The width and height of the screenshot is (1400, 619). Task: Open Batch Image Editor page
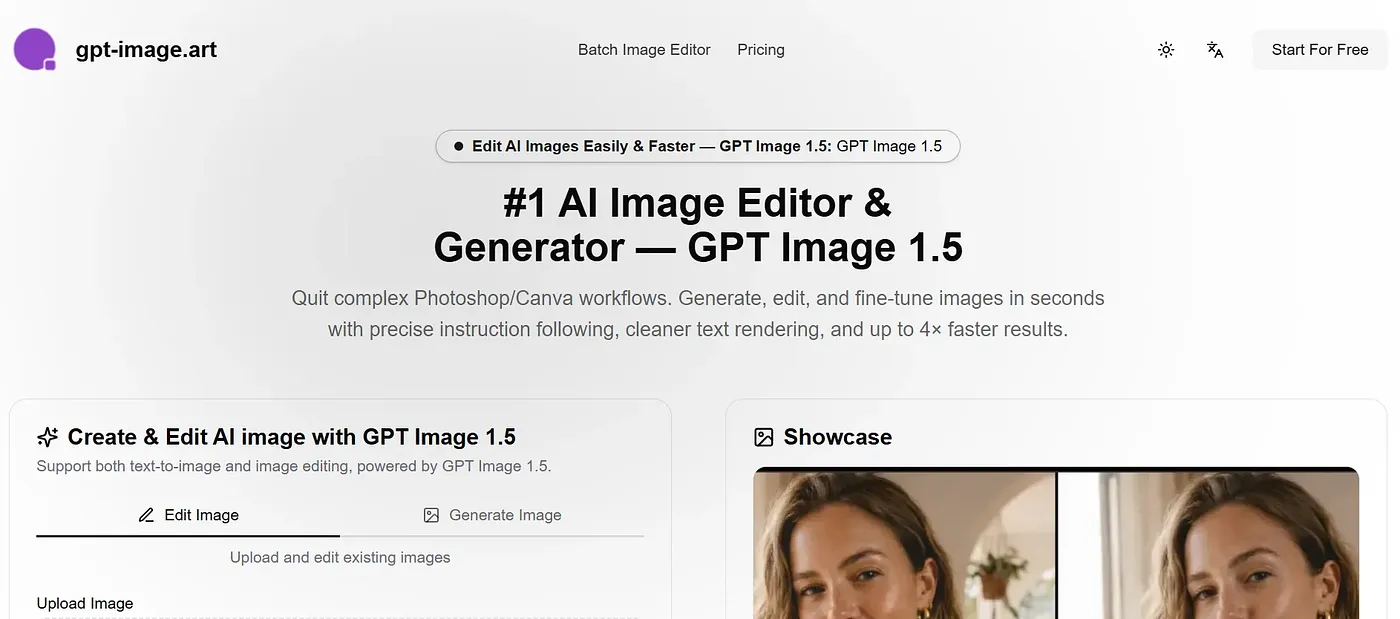point(644,50)
